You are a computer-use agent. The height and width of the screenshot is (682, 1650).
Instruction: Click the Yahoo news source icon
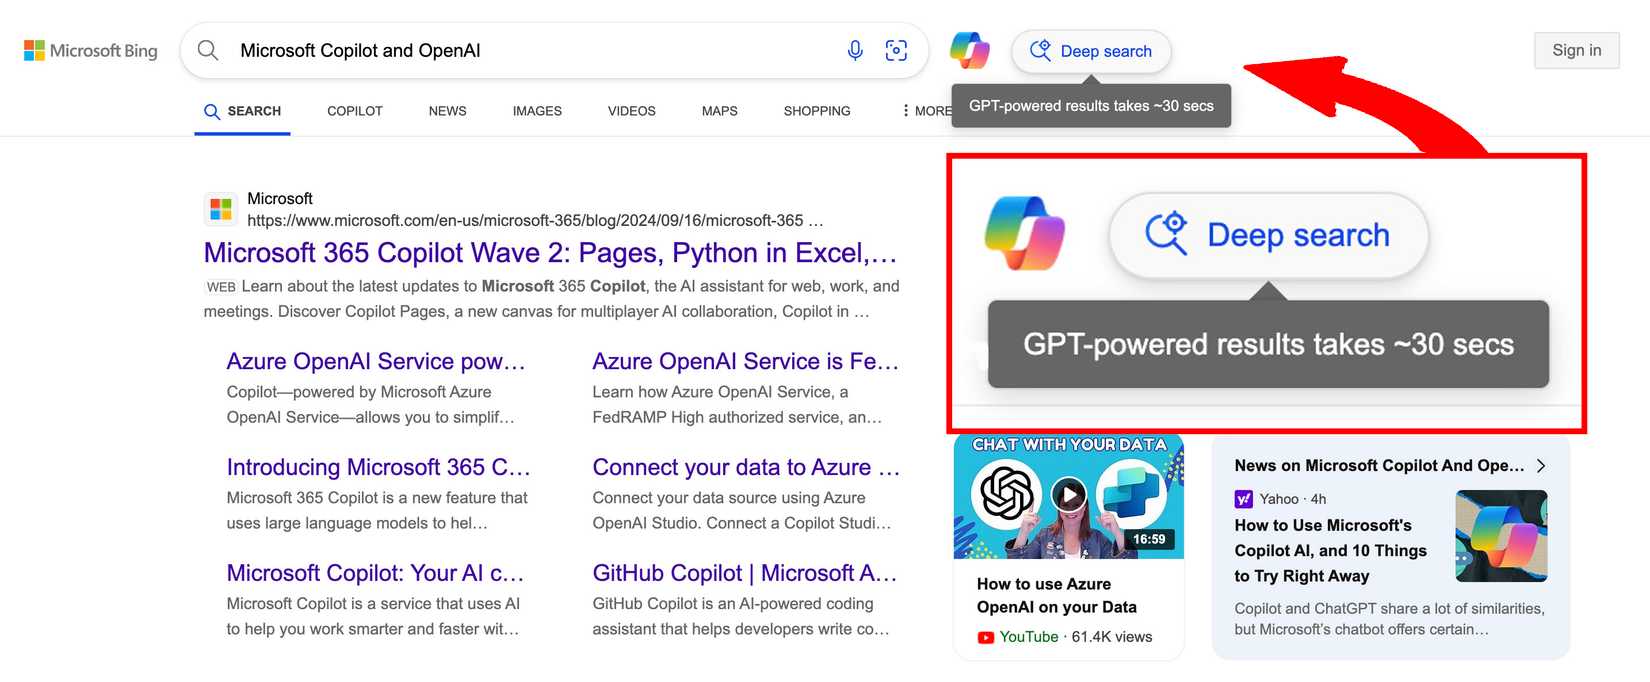(1244, 499)
